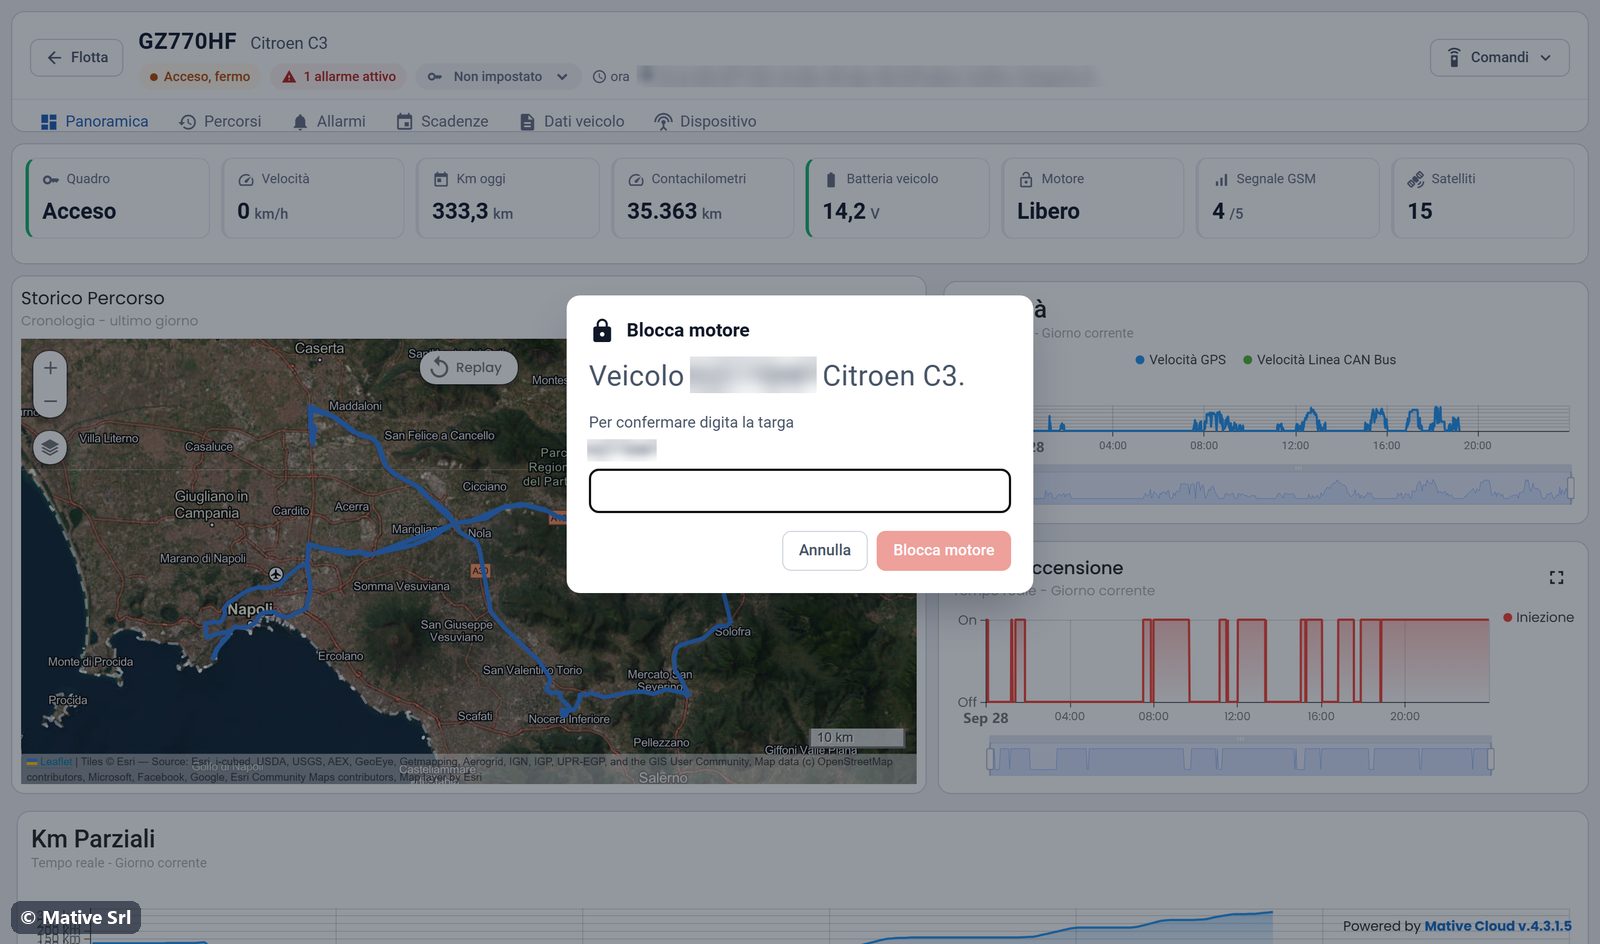Click the Percorsi history icon
Screen dimensions: 1600x944
[x=187, y=122]
